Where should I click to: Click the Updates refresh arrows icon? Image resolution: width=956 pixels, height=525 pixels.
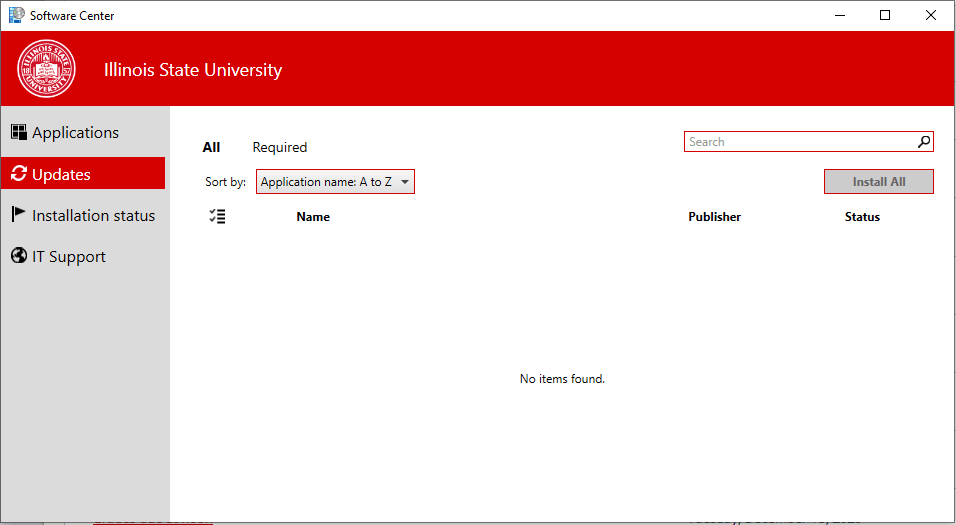pos(19,173)
